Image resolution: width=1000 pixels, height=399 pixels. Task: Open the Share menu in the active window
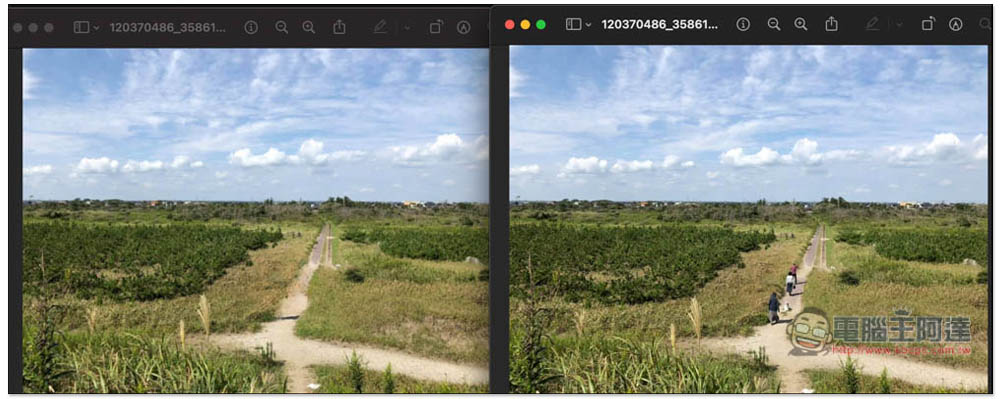(x=832, y=24)
